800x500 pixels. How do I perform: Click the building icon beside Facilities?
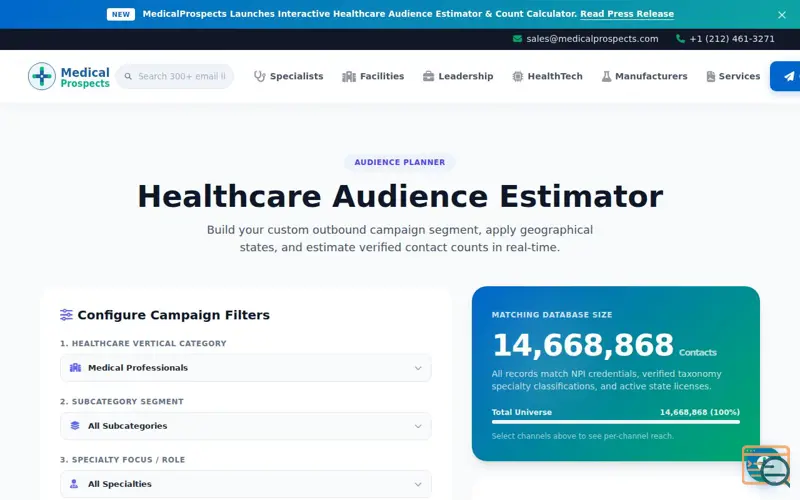point(349,76)
